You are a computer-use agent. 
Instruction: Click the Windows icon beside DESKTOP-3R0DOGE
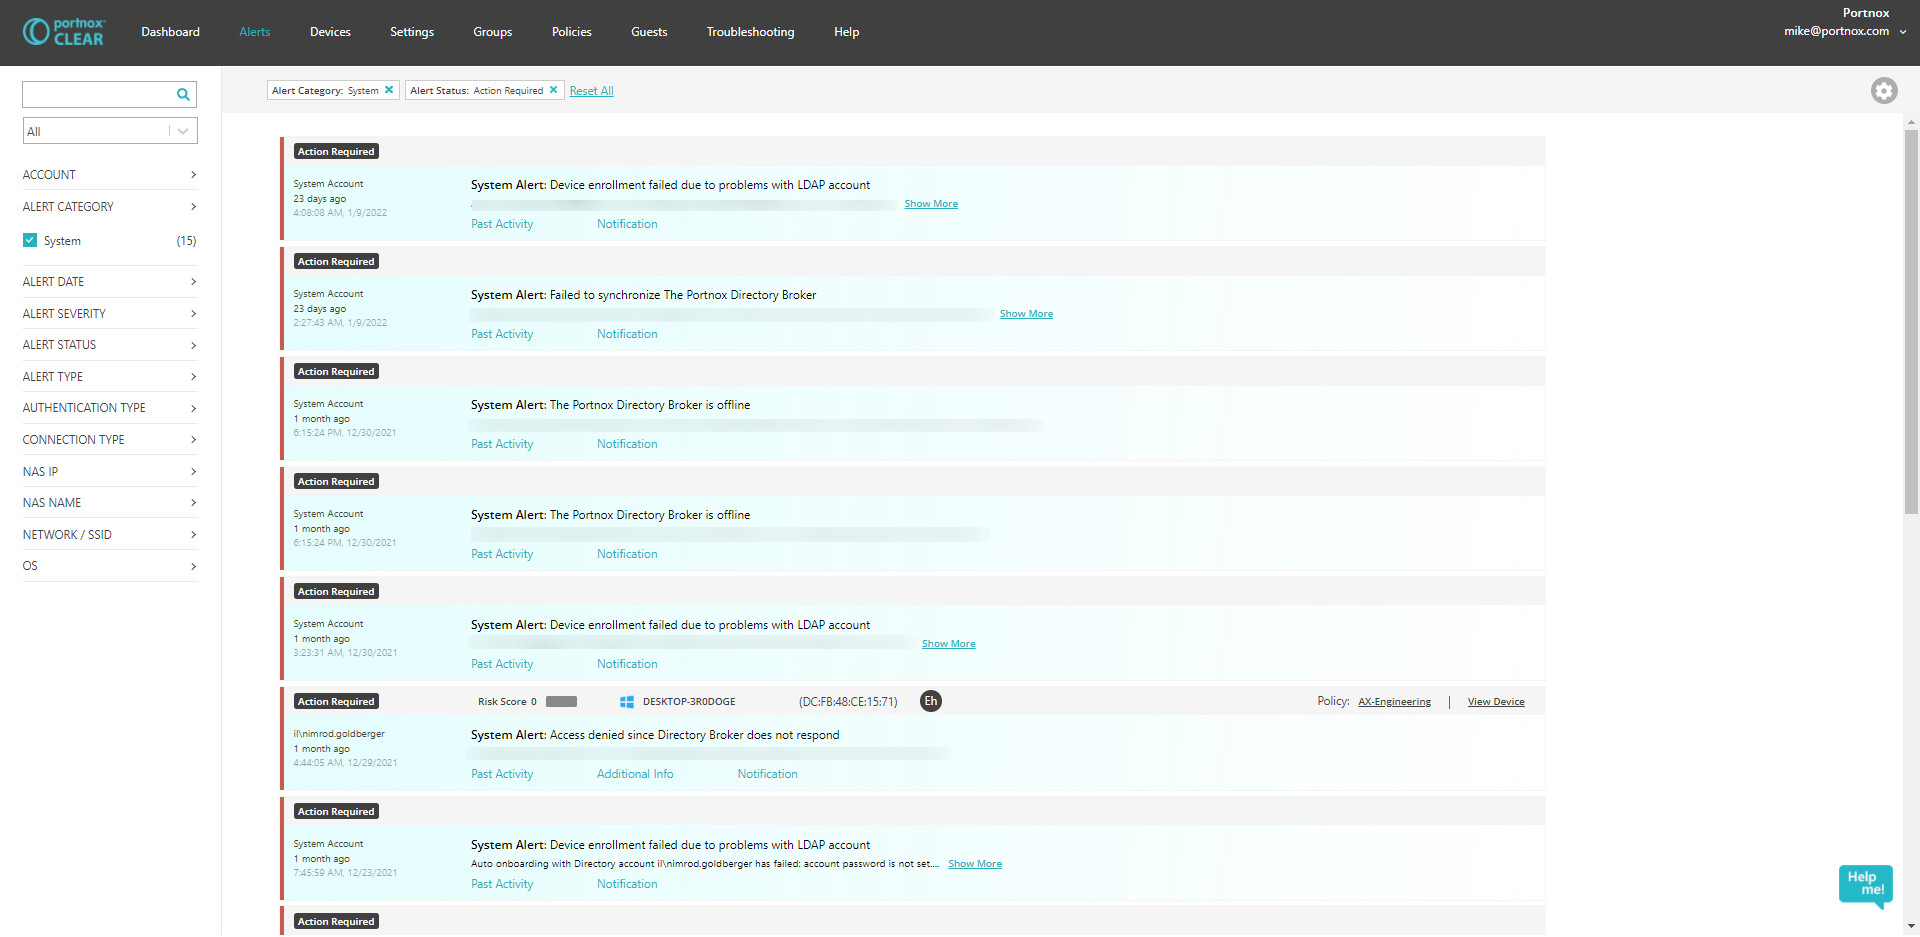(627, 702)
